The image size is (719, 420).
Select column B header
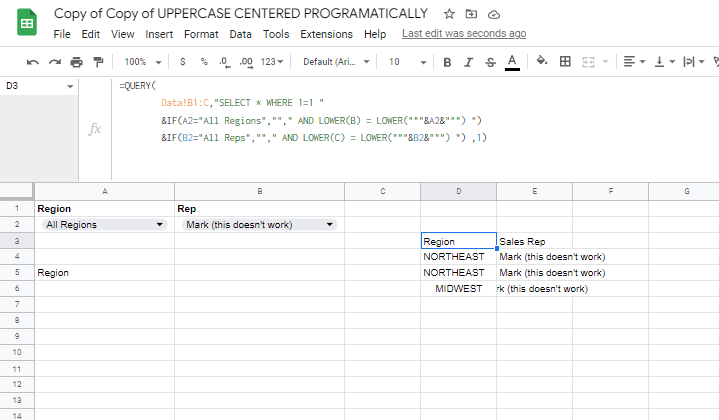260,192
